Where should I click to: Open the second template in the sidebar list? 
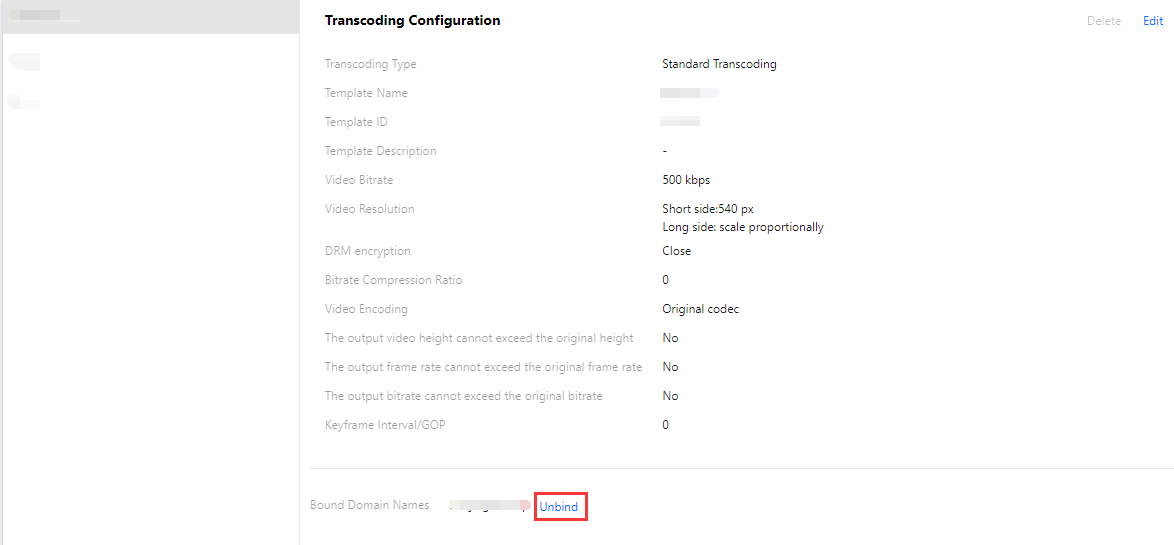[24, 62]
